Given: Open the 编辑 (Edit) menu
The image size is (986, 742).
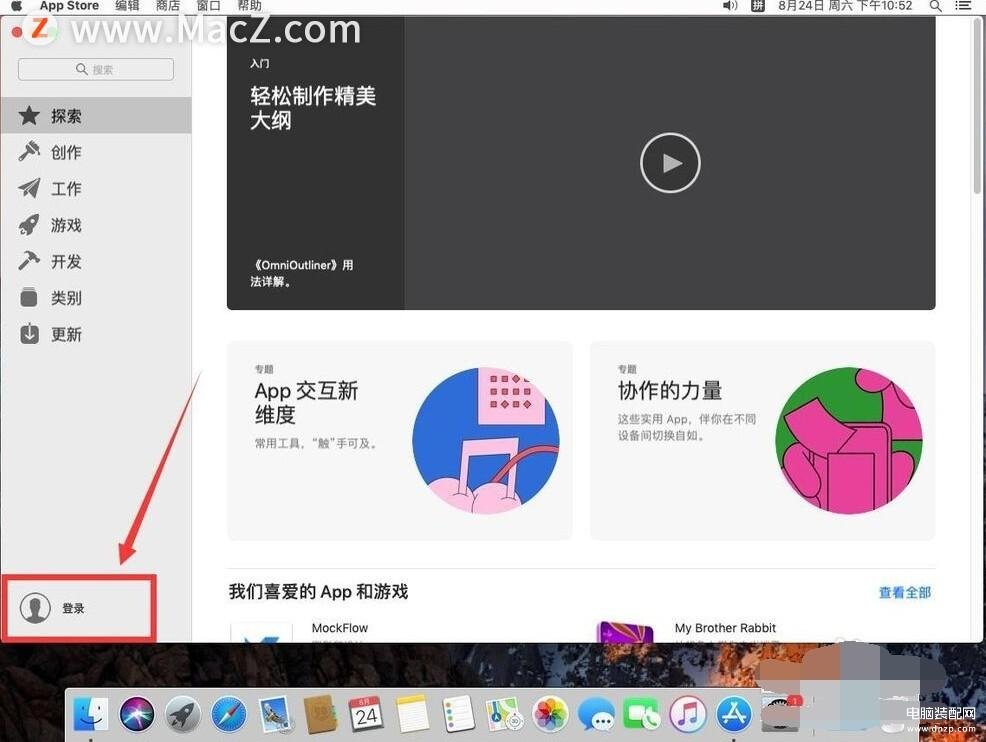Looking at the screenshot, I should [x=127, y=6].
